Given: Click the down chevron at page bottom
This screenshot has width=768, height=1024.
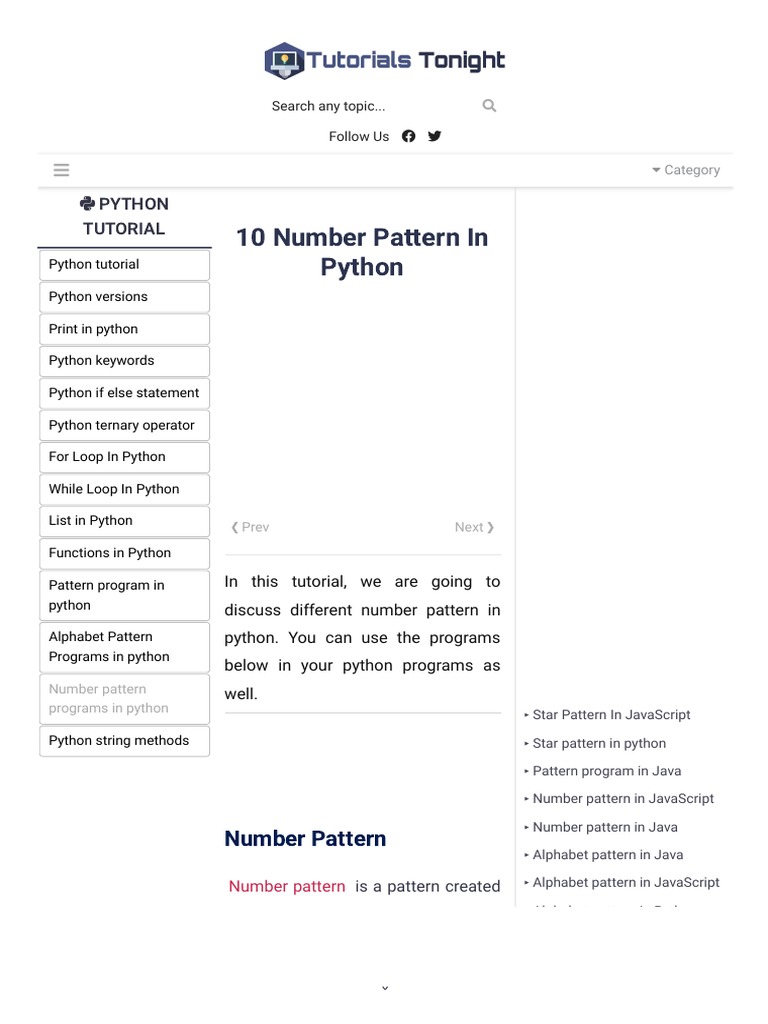Looking at the screenshot, I should pos(384,988).
